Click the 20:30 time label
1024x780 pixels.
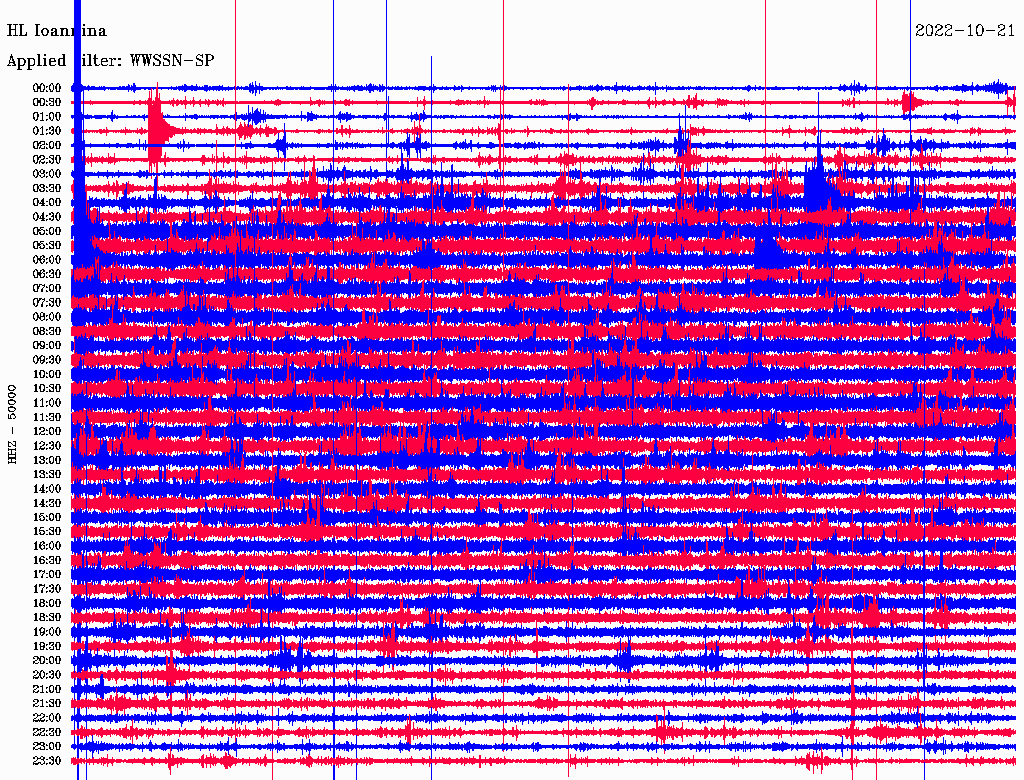click(x=47, y=675)
